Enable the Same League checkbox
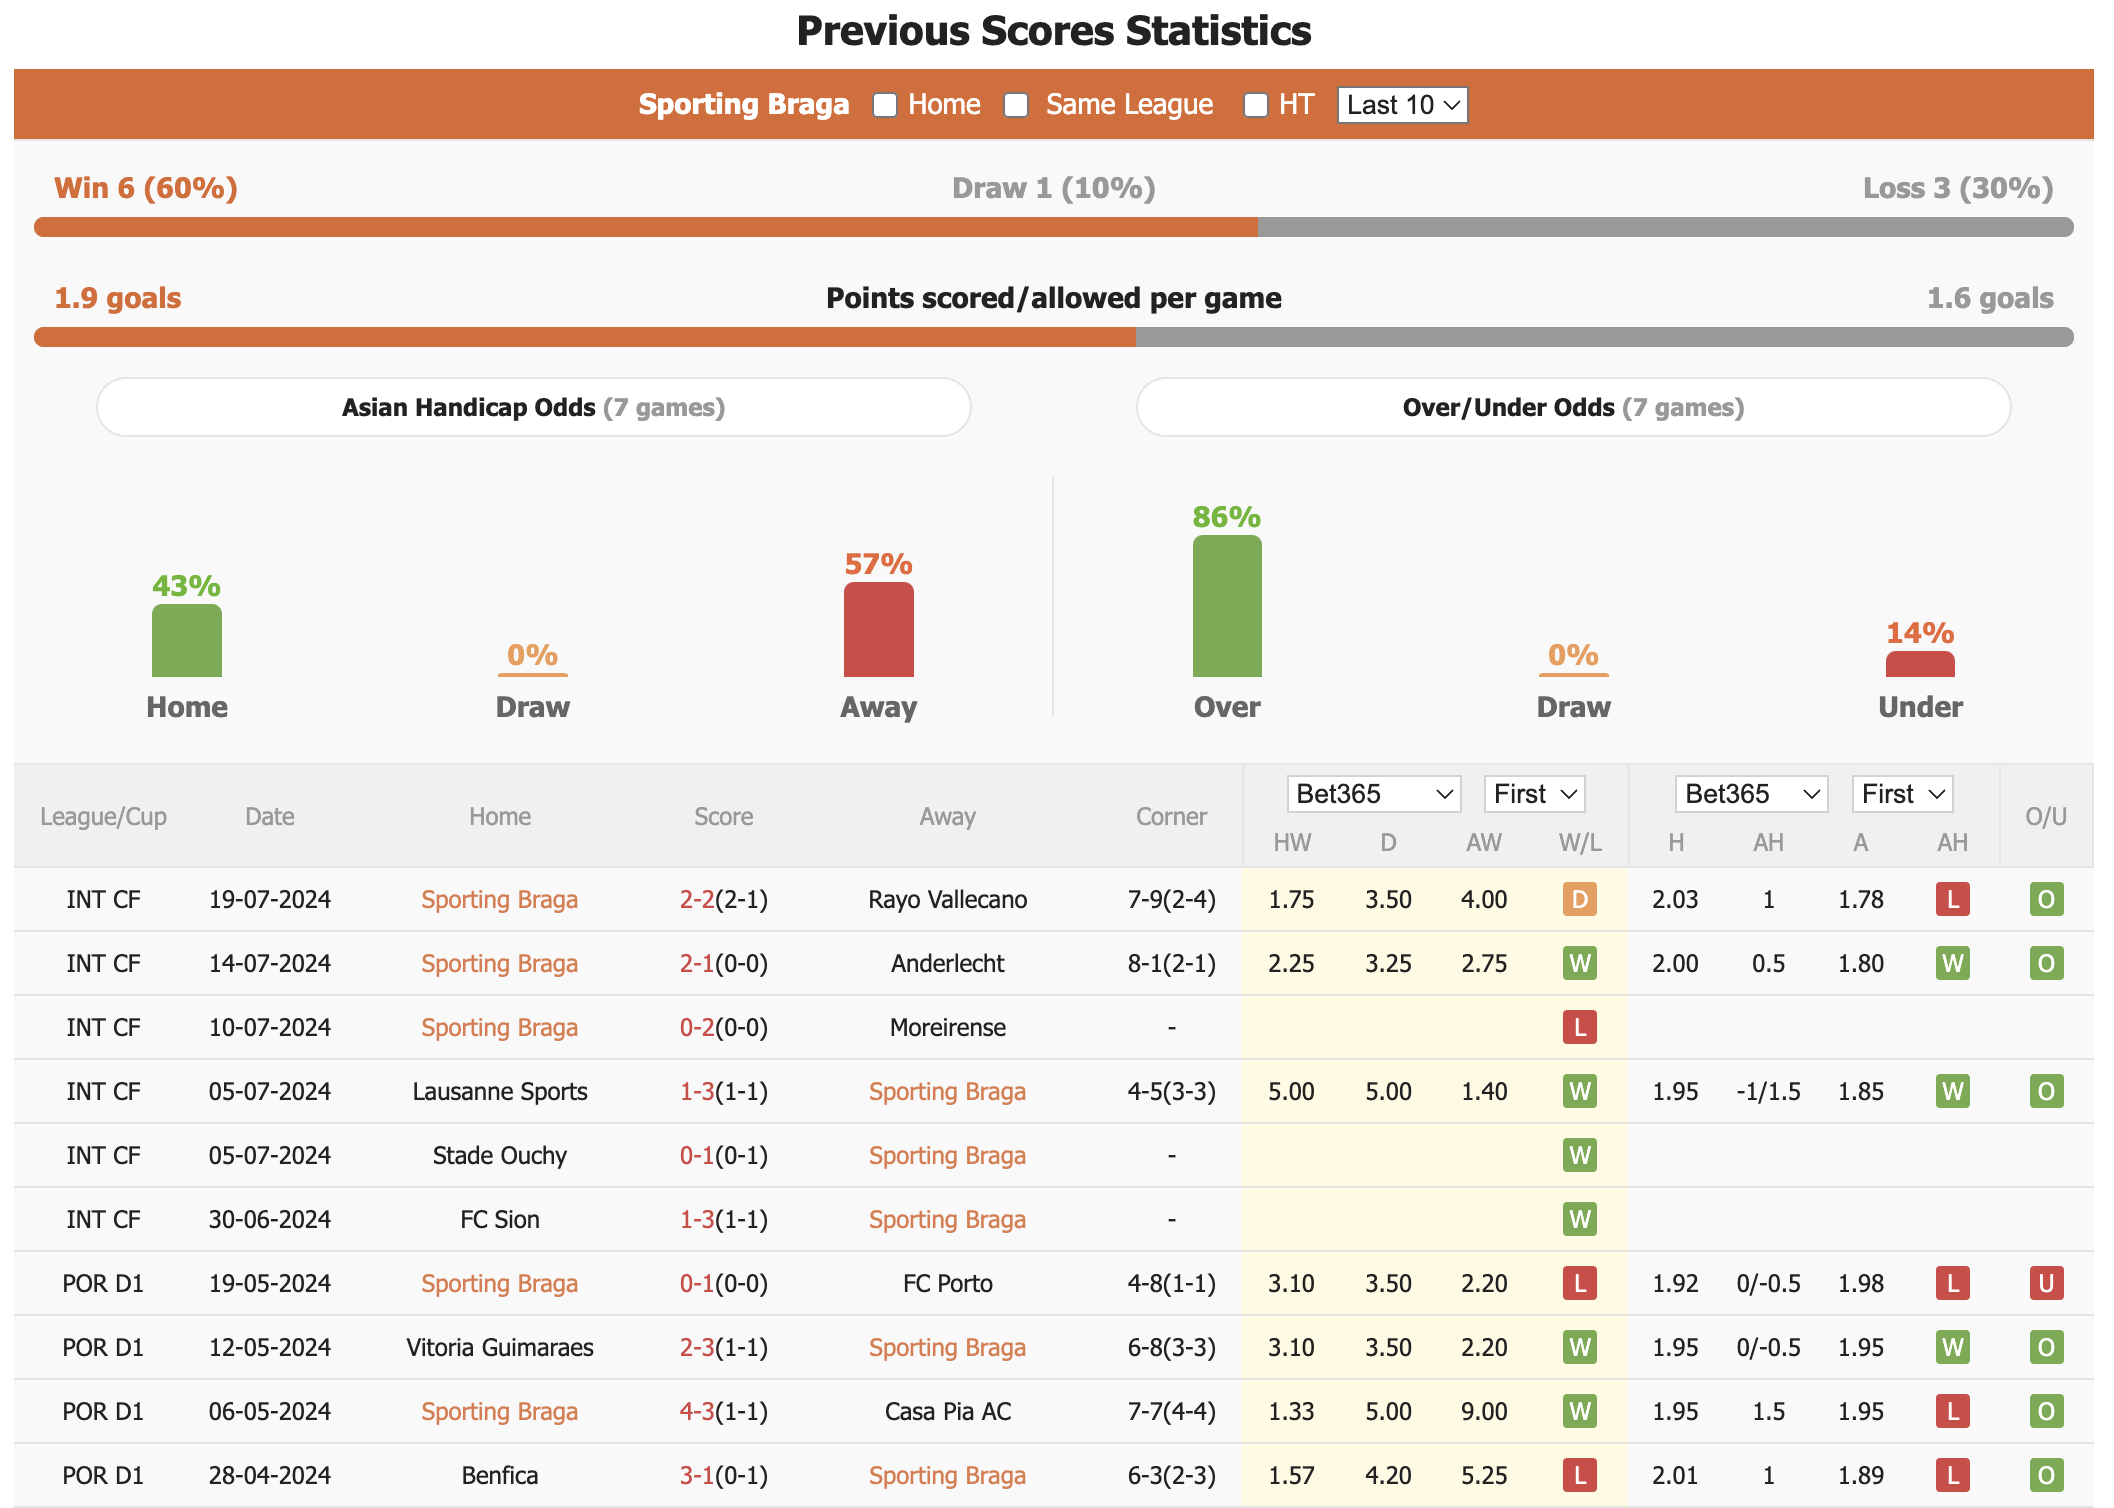This screenshot has height=1508, width=2114. [1016, 105]
